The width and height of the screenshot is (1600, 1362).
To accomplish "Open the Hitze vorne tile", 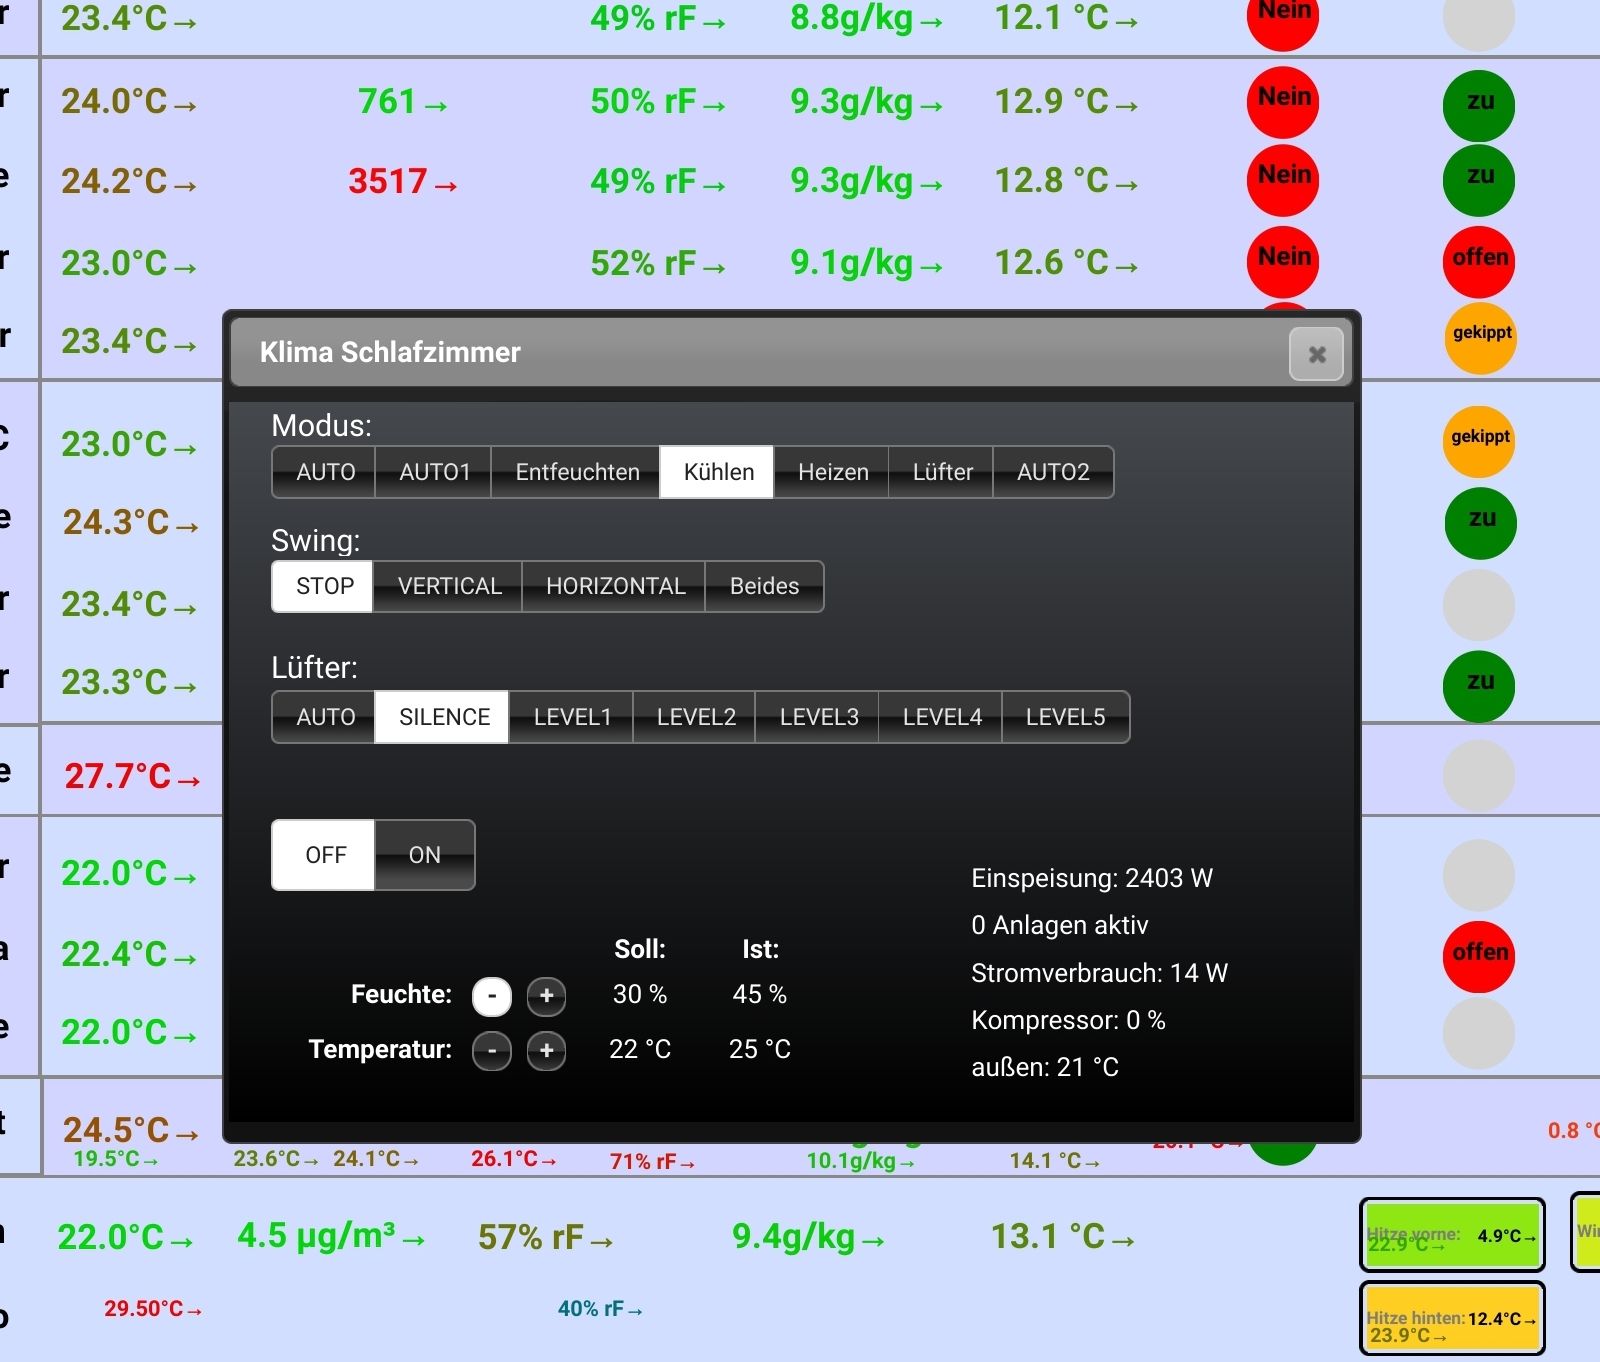I will [x=1452, y=1235].
